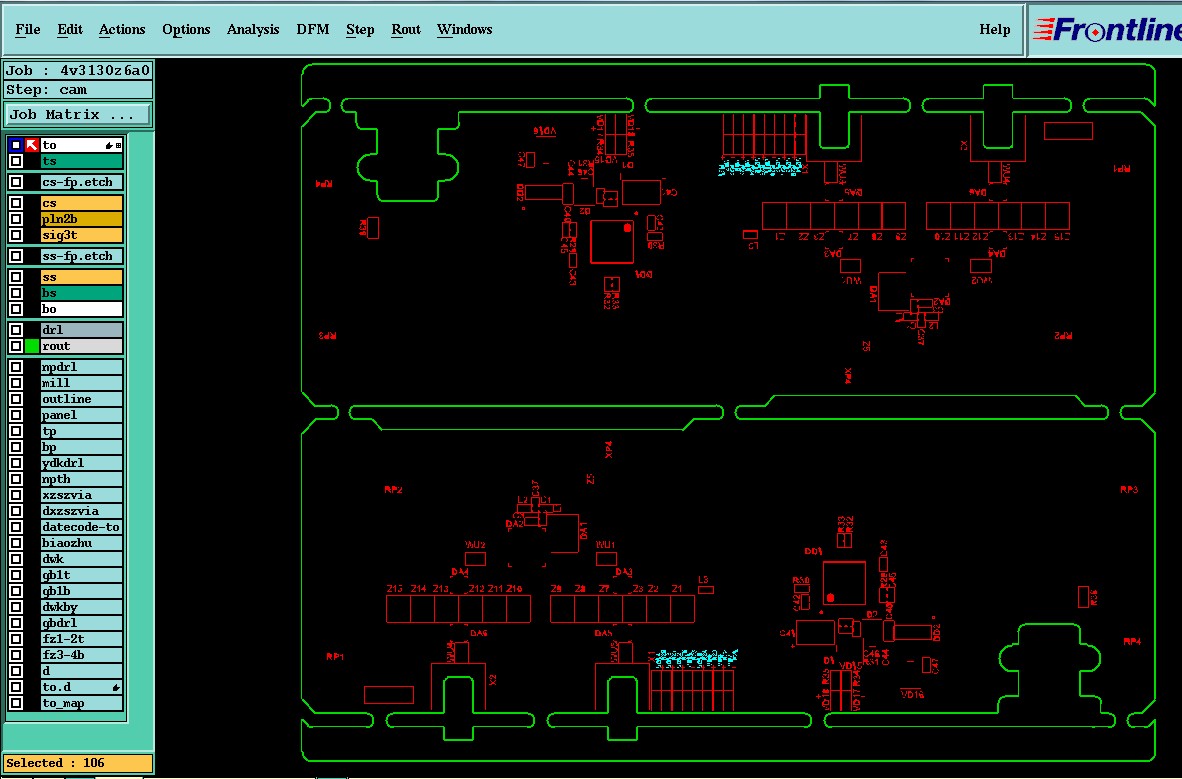Select the 'rout' layer name
The image size is (1182, 779).
pyautogui.click(x=81, y=346)
